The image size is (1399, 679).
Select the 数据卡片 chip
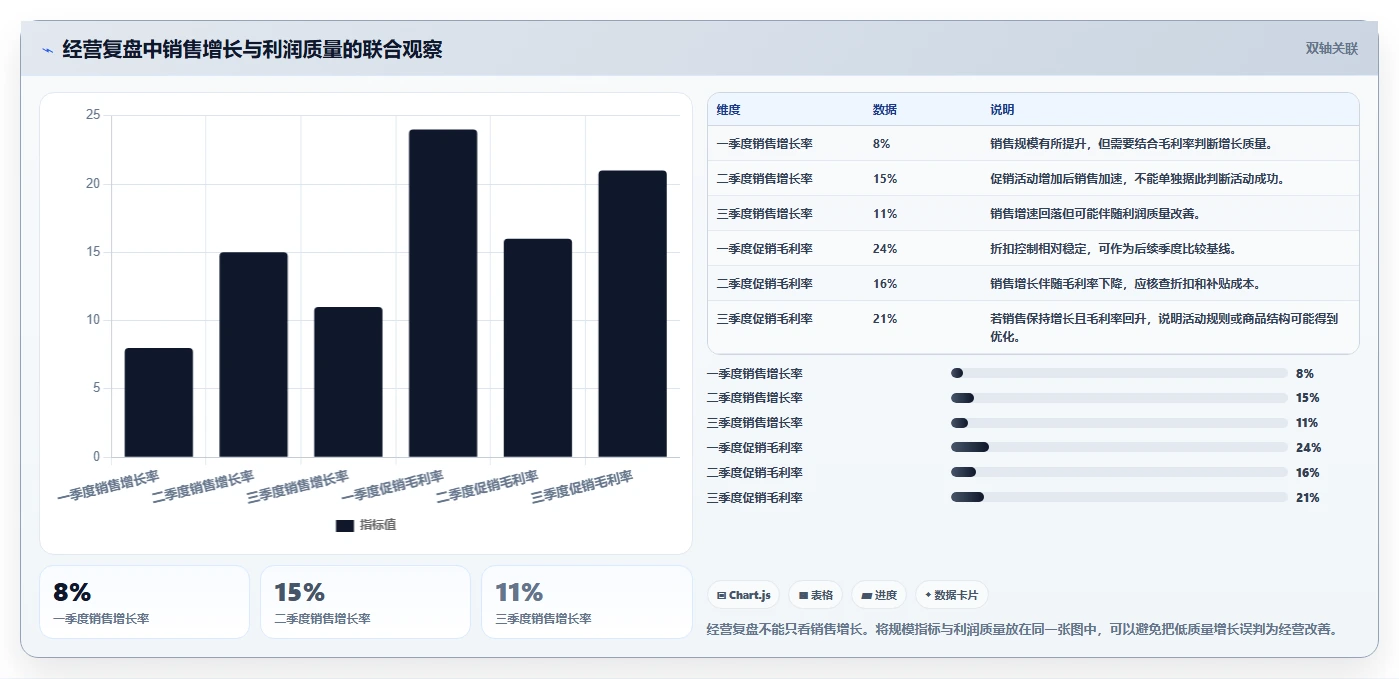tap(952, 595)
